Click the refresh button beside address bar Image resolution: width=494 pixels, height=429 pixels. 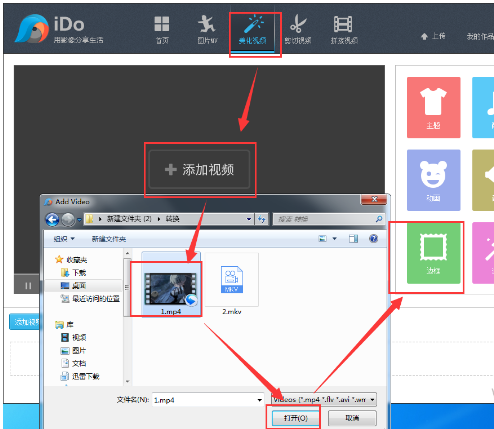[261, 219]
